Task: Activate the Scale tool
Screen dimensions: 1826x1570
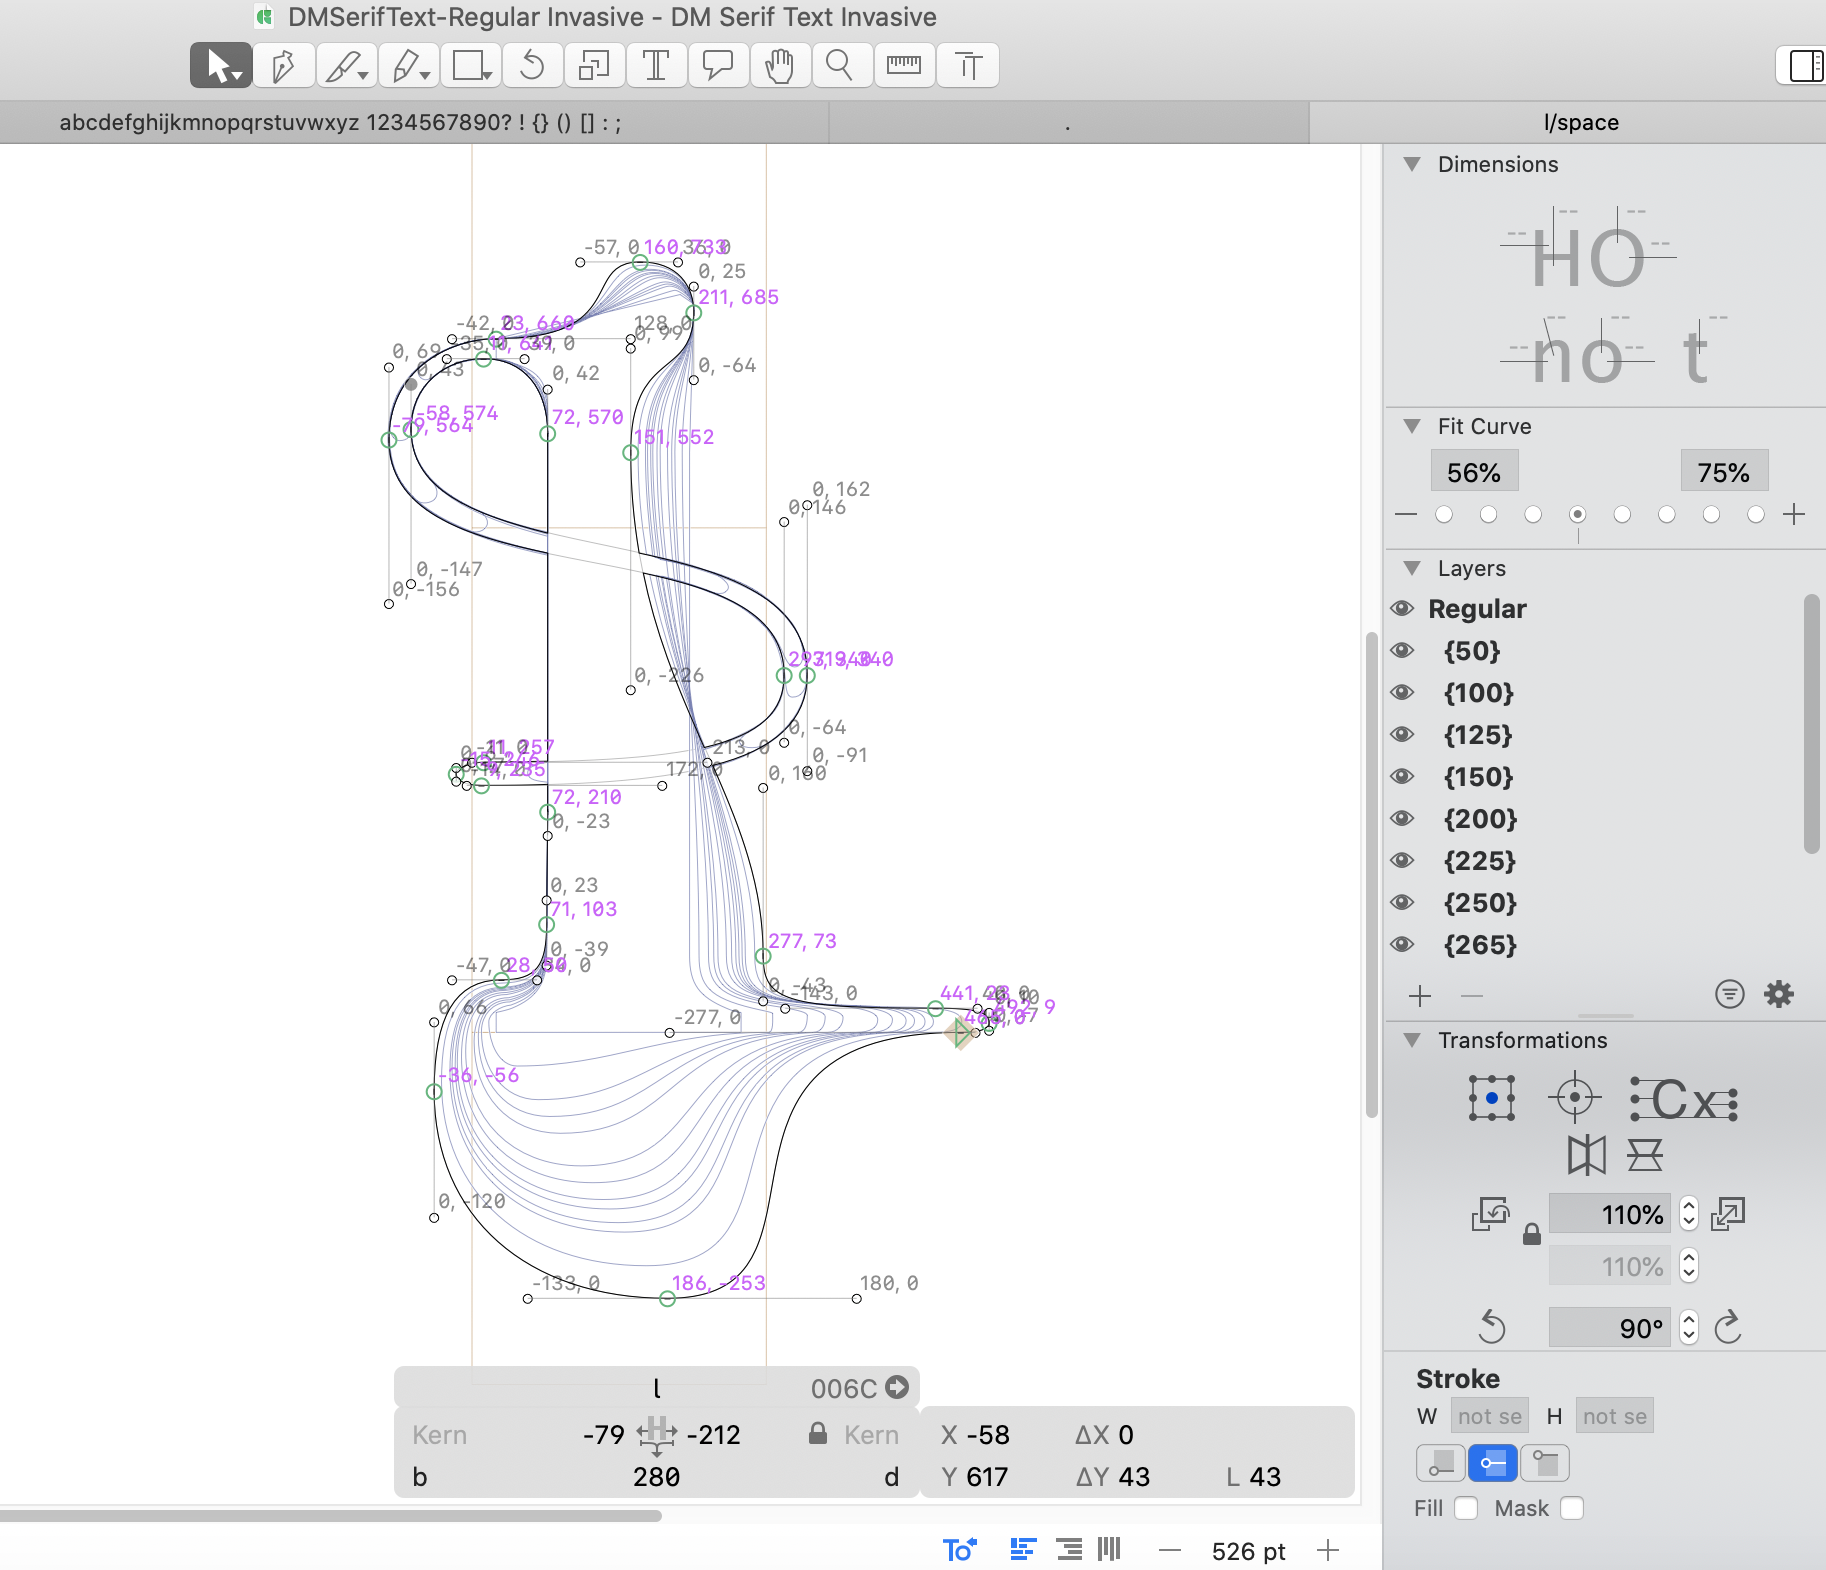Action: coord(594,66)
